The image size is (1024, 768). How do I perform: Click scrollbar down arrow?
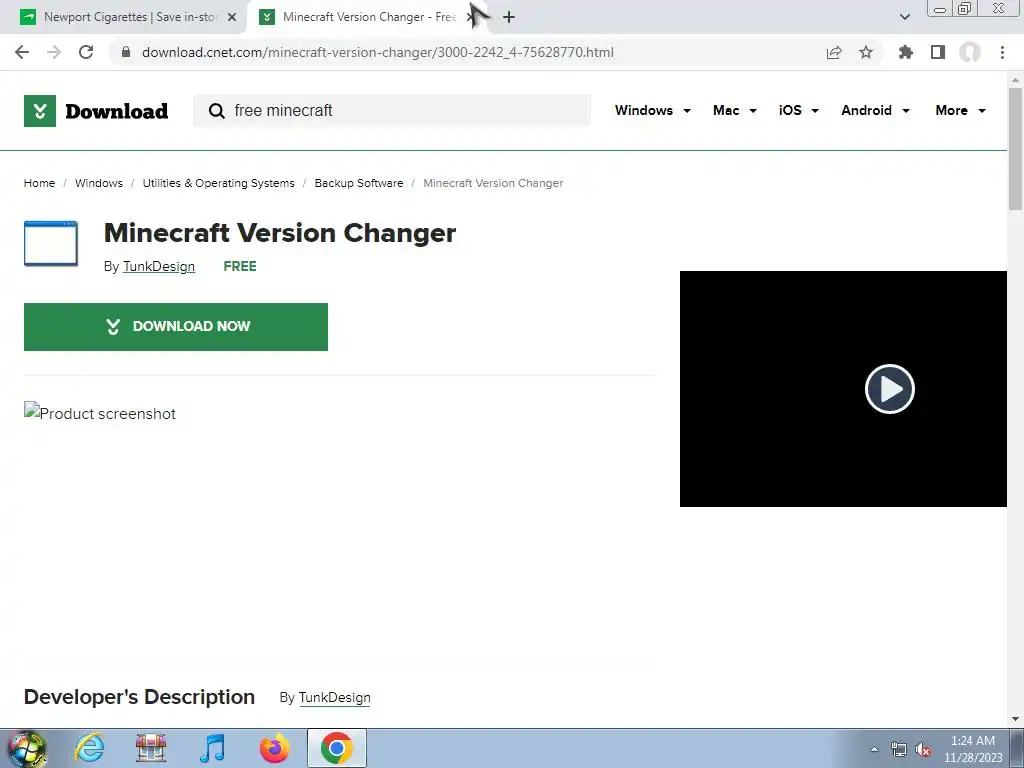pos(1015,719)
